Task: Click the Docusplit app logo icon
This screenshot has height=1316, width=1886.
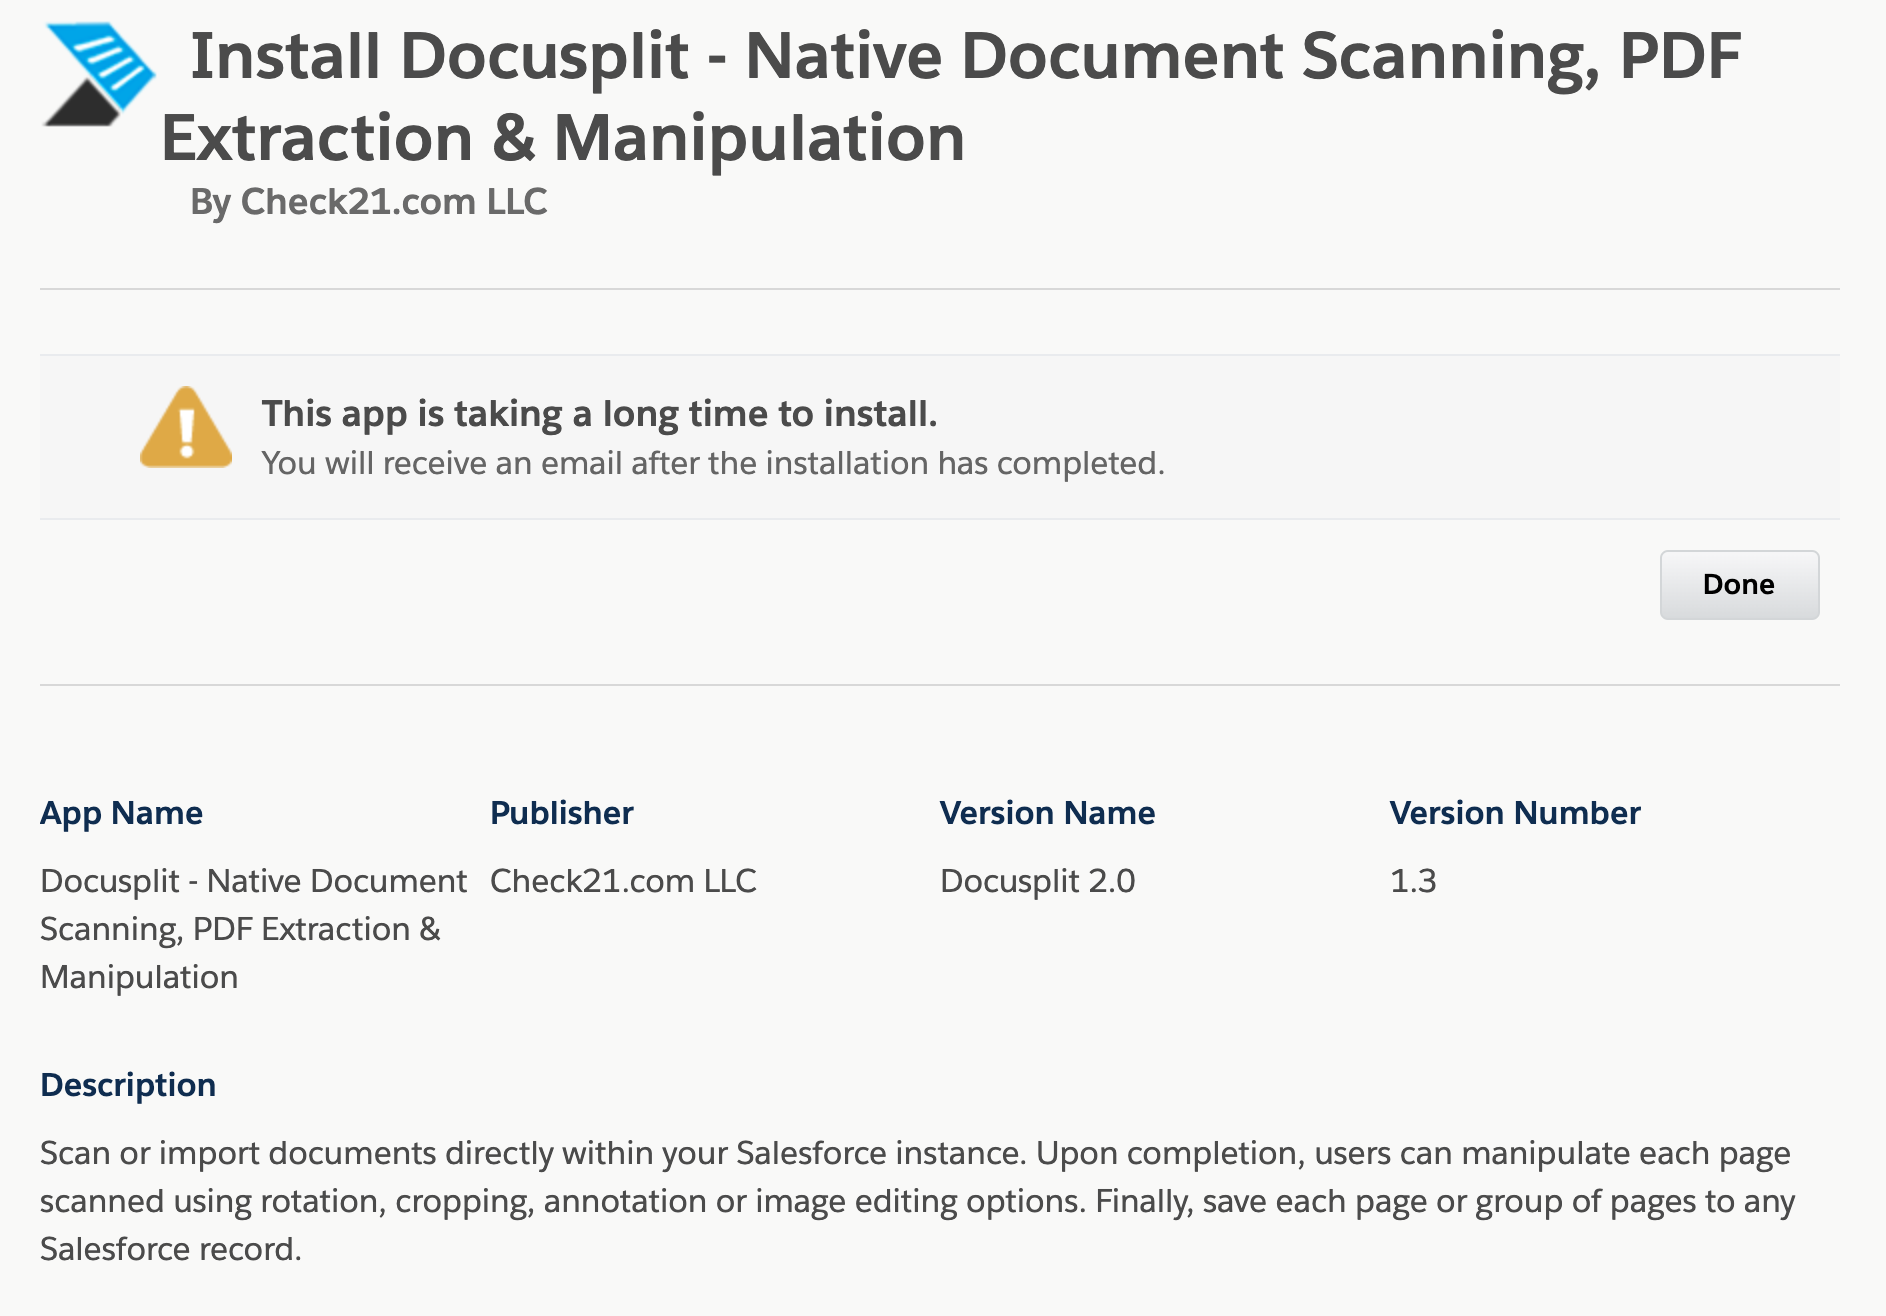Action: (99, 75)
